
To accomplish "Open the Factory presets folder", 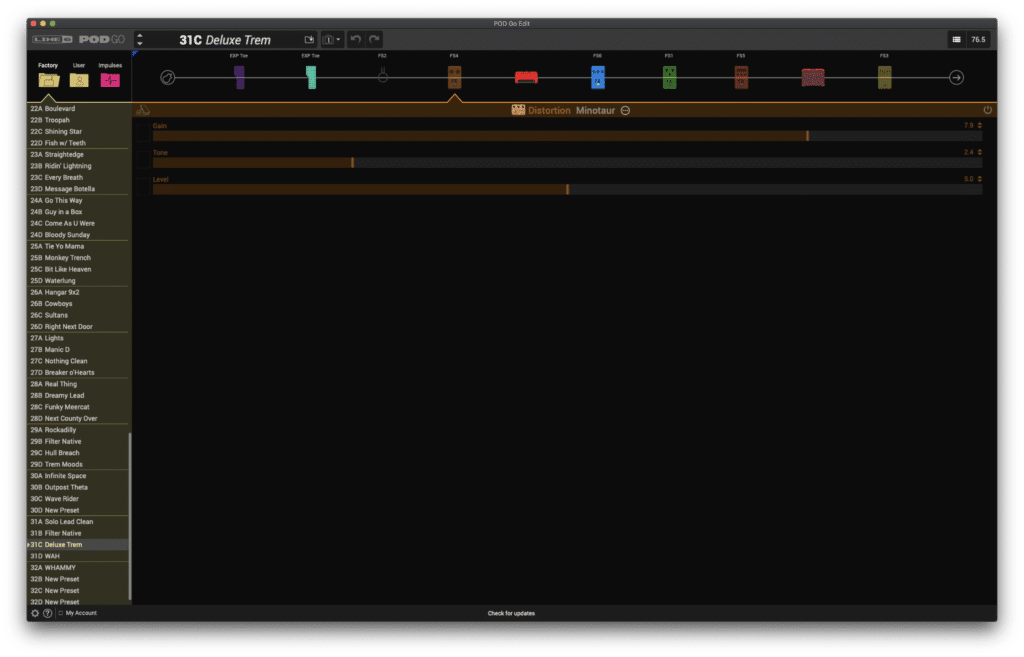I will tap(48, 80).
